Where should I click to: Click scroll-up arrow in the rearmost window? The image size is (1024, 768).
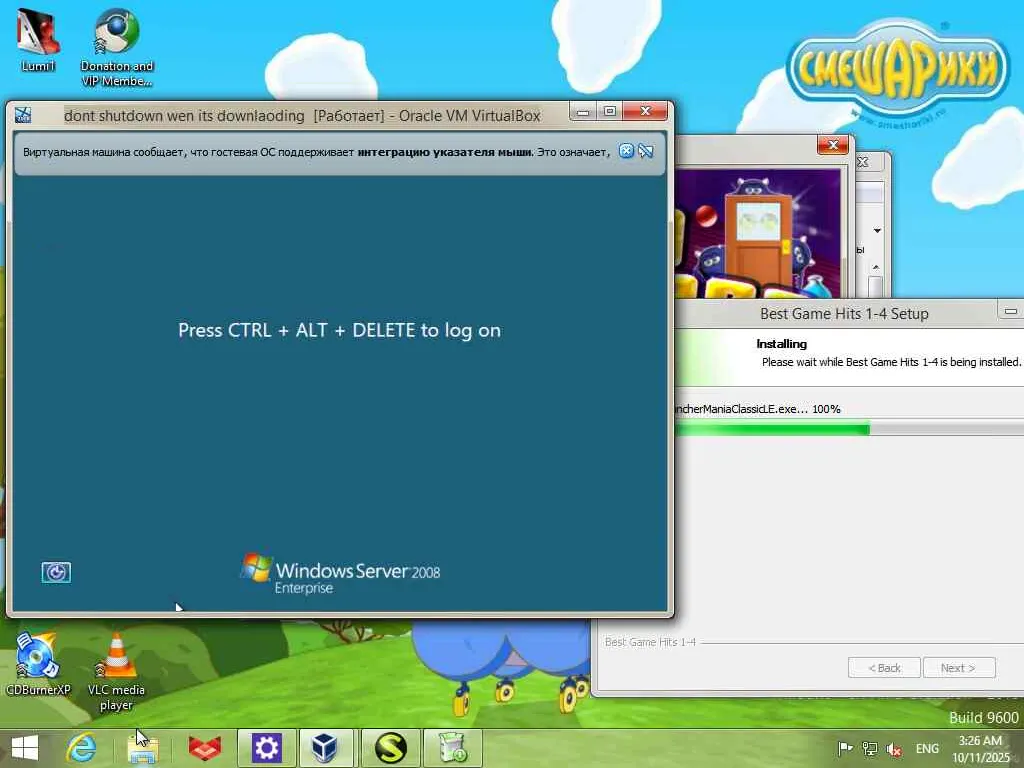(x=876, y=268)
